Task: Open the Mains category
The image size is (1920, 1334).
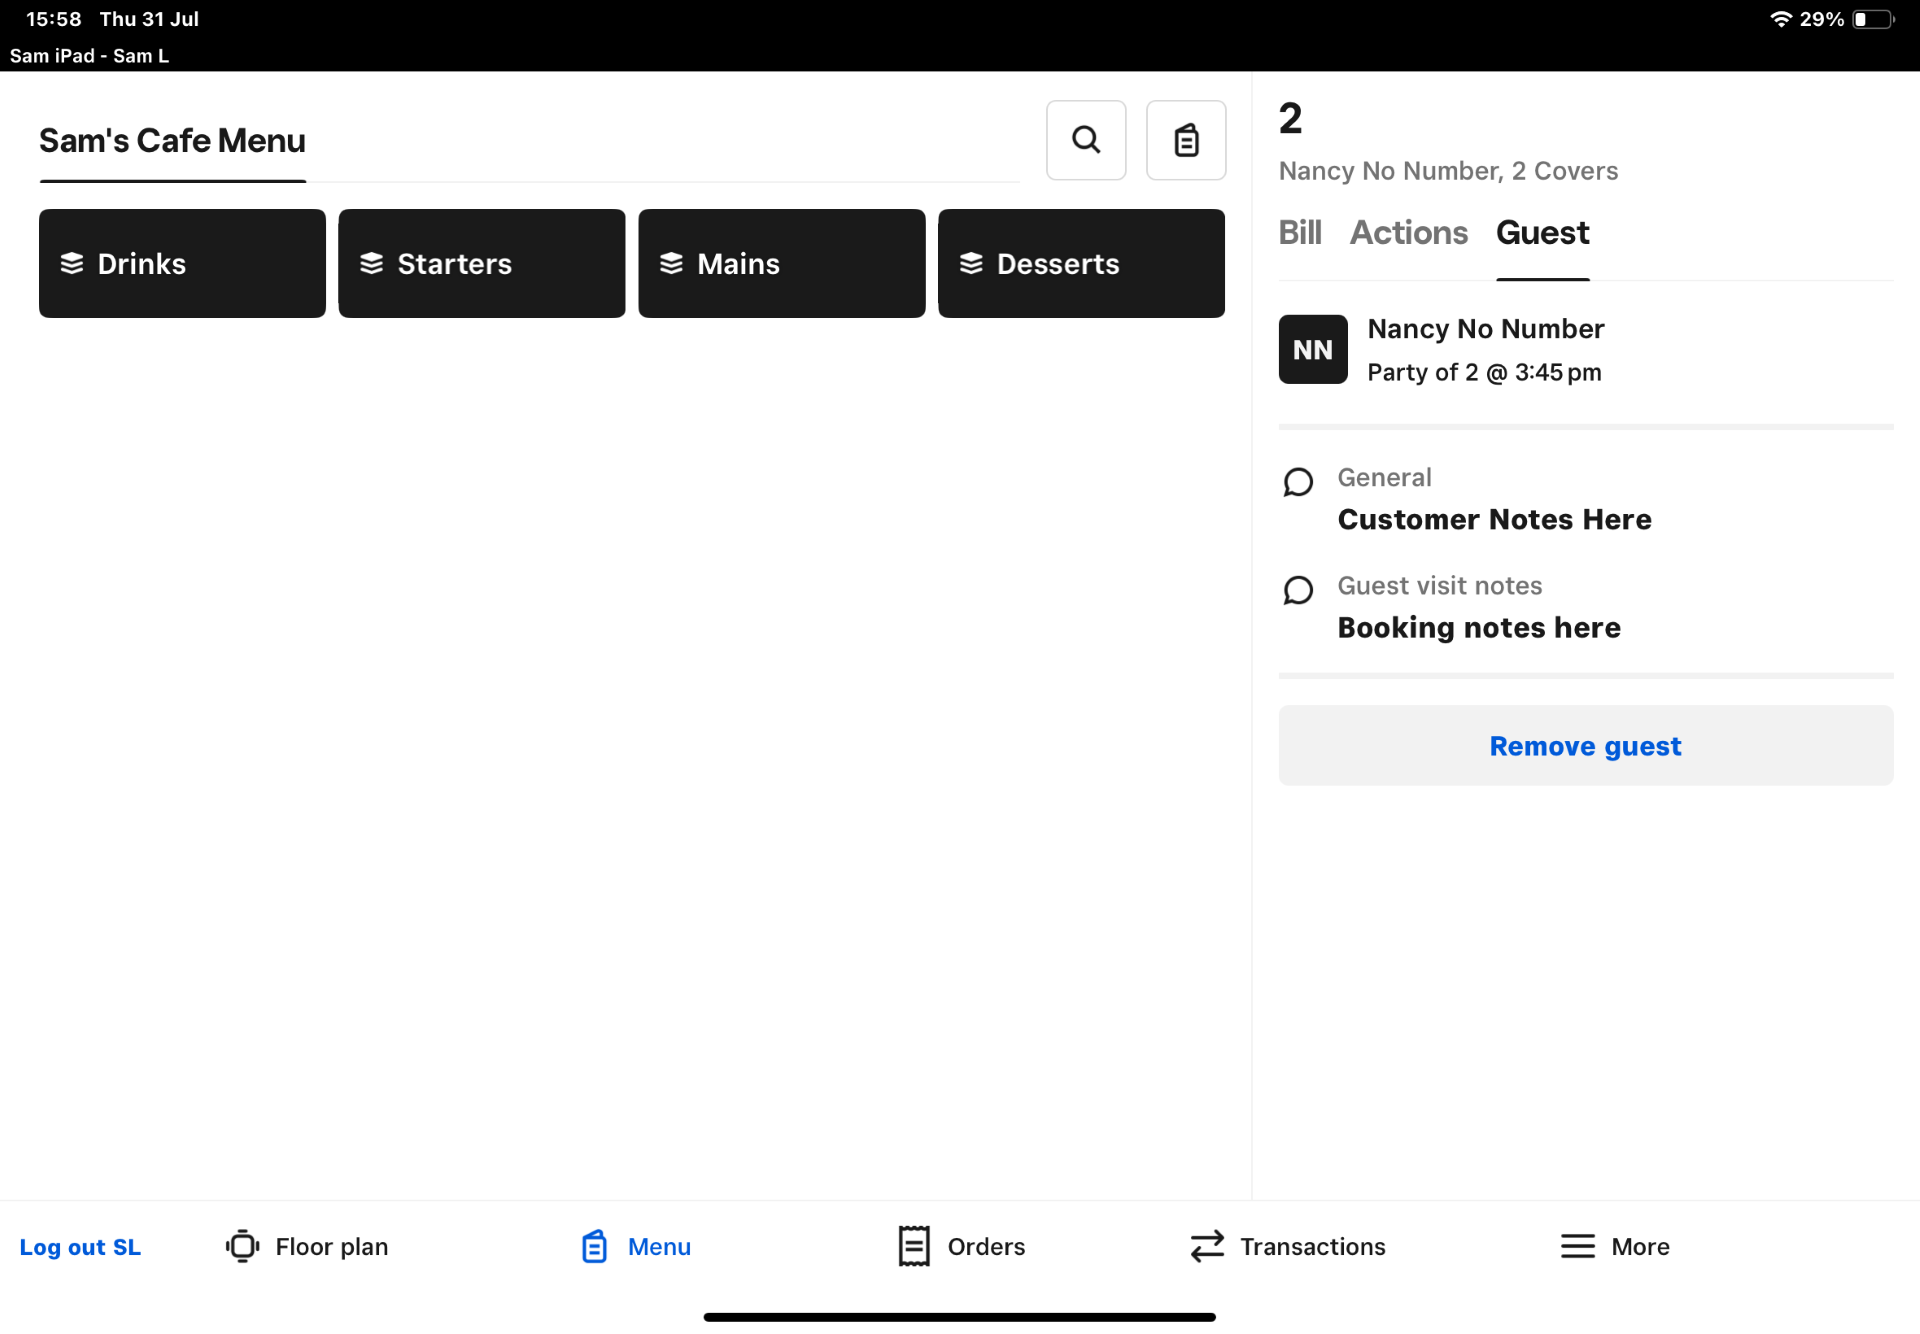Action: pyautogui.click(x=781, y=263)
